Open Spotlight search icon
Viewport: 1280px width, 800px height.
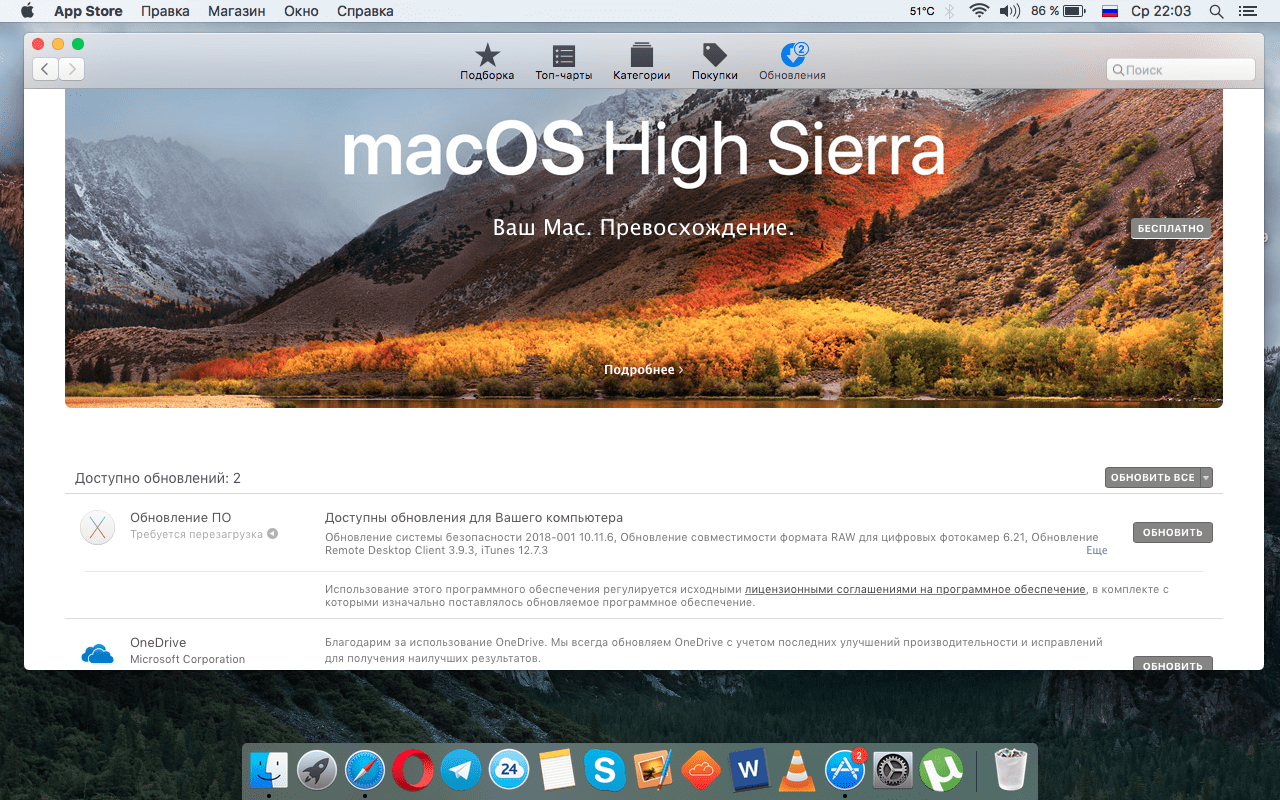1216,11
